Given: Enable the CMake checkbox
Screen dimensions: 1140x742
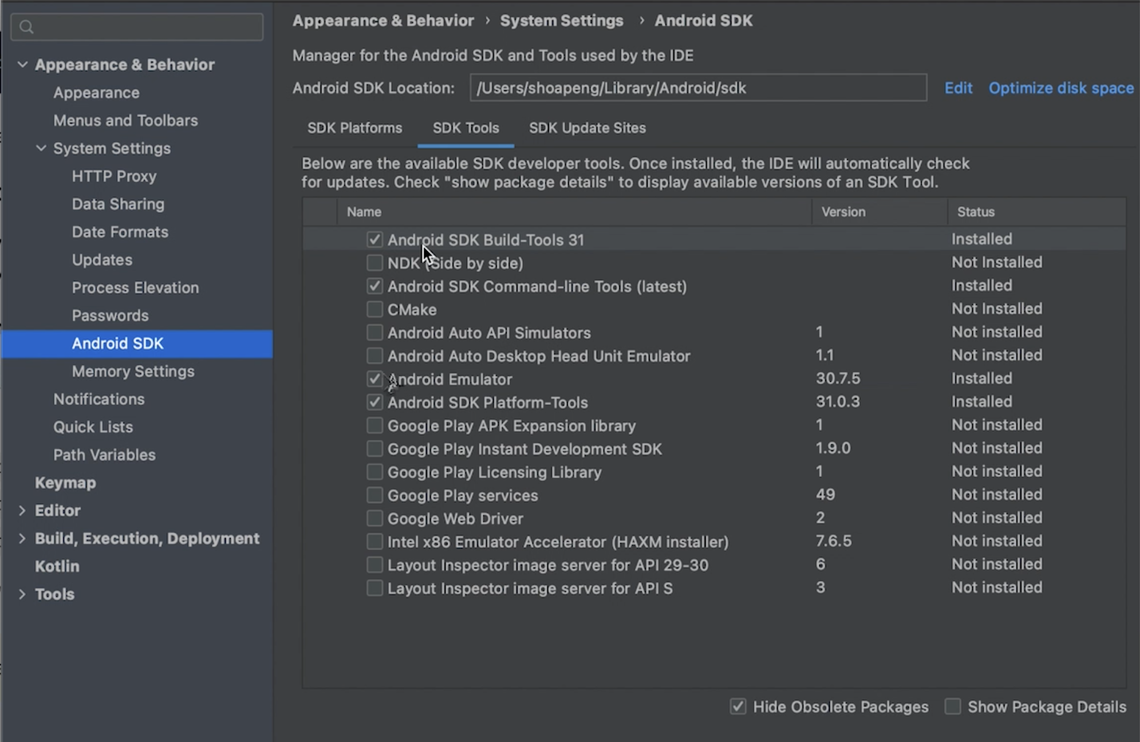Looking at the screenshot, I should point(374,309).
